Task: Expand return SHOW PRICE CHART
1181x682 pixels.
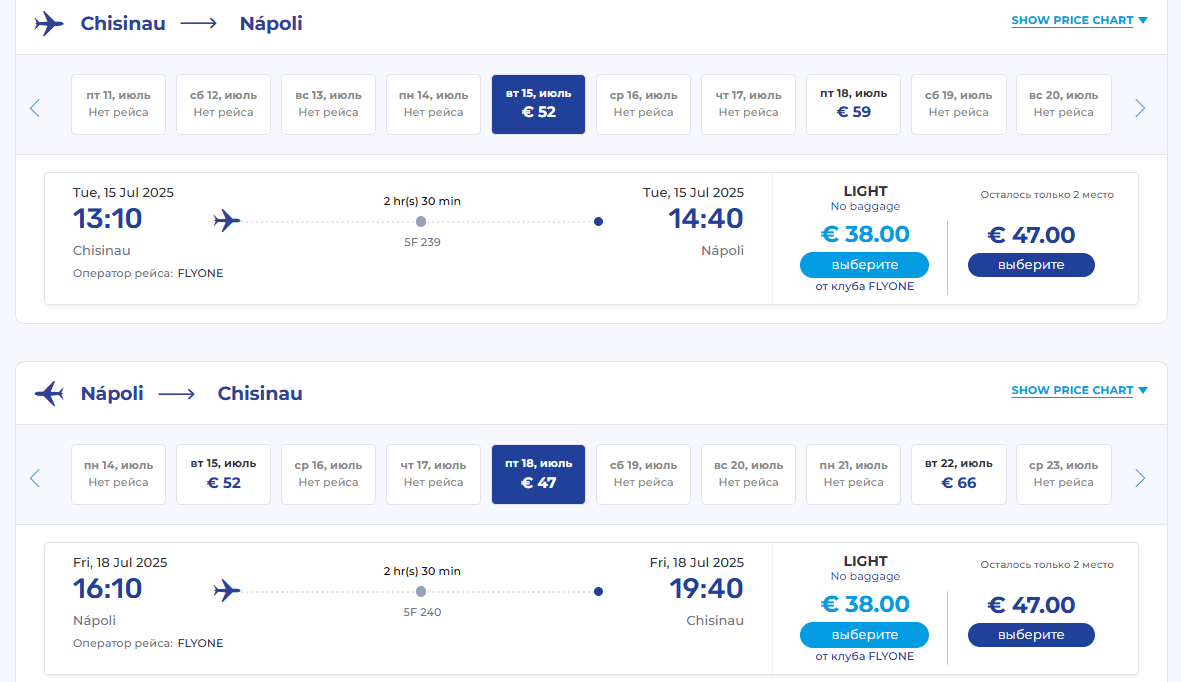Action: tap(1079, 390)
